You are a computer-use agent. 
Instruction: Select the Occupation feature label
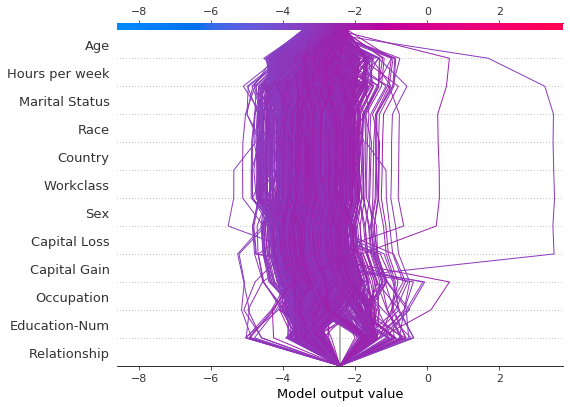point(72,298)
